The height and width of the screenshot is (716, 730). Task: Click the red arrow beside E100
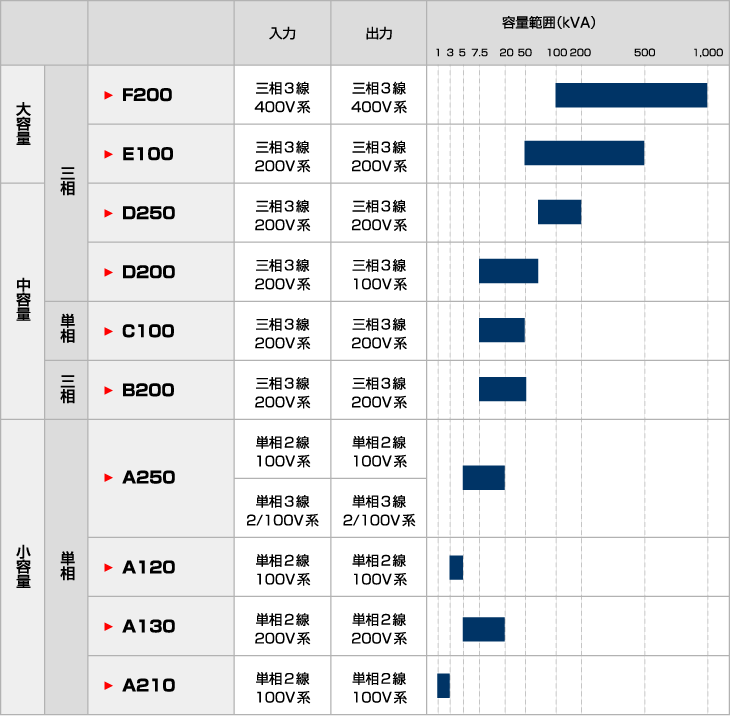pyautogui.click(x=108, y=155)
